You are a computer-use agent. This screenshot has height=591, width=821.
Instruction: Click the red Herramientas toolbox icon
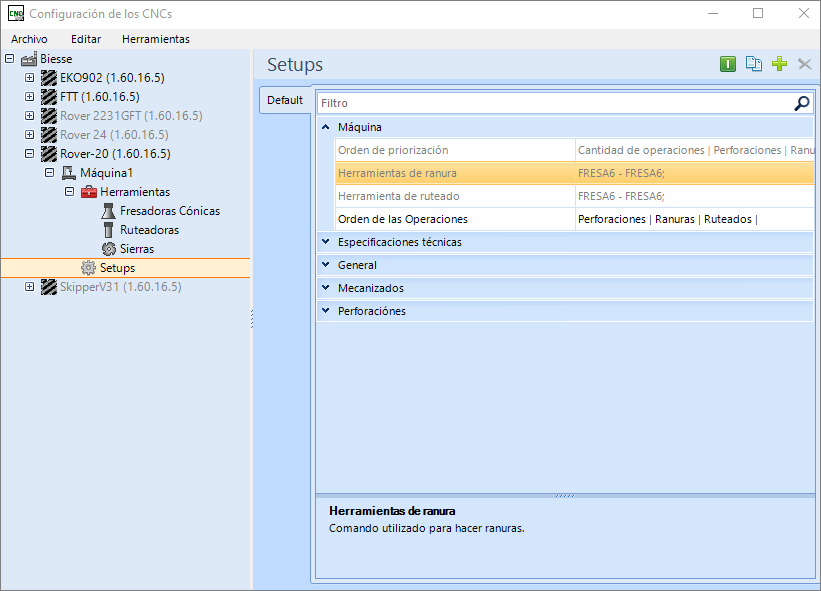[88, 192]
